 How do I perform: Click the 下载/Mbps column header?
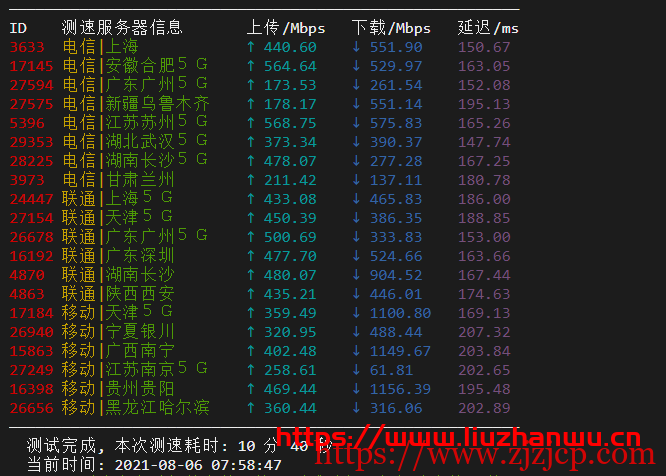(x=392, y=28)
